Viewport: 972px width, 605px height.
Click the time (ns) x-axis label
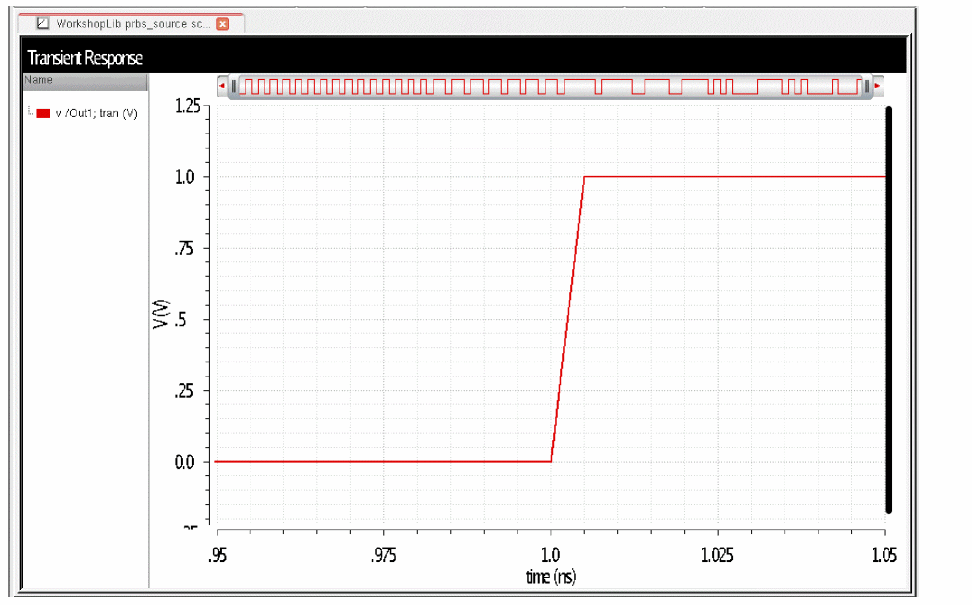point(551,576)
